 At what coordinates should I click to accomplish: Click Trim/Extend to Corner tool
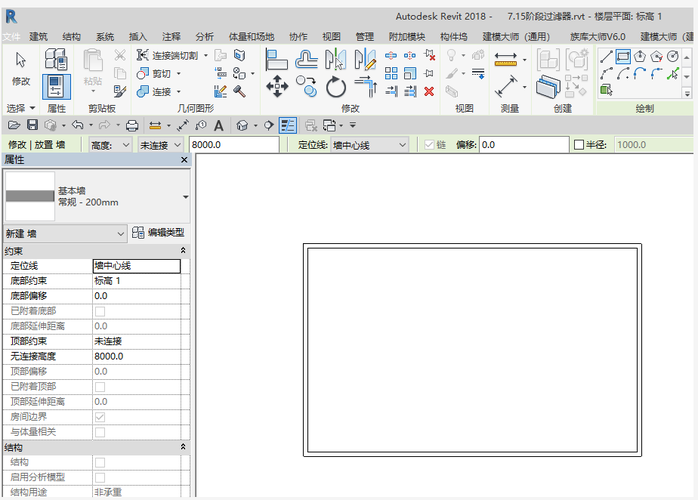tap(366, 87)
